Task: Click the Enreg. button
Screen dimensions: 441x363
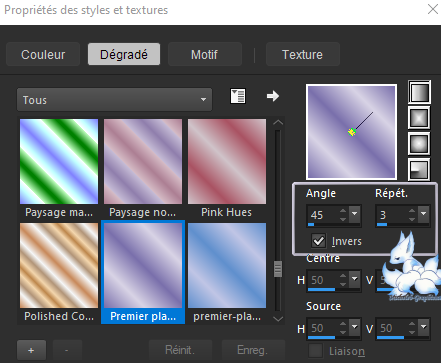Action: 253,350
